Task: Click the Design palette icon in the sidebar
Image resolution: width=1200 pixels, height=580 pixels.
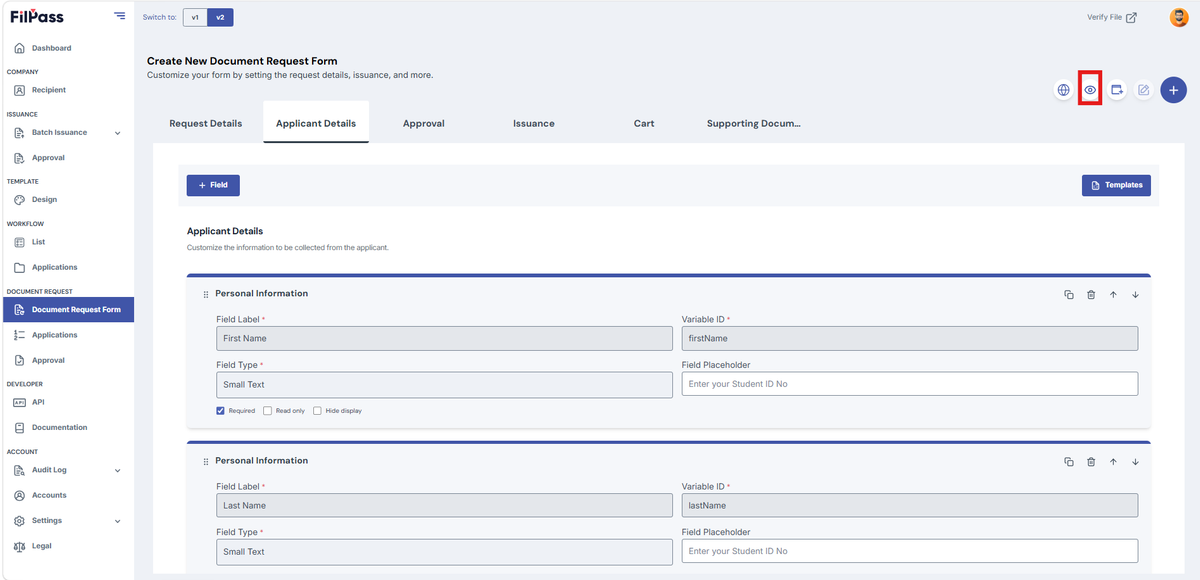Action: [20, 200]
